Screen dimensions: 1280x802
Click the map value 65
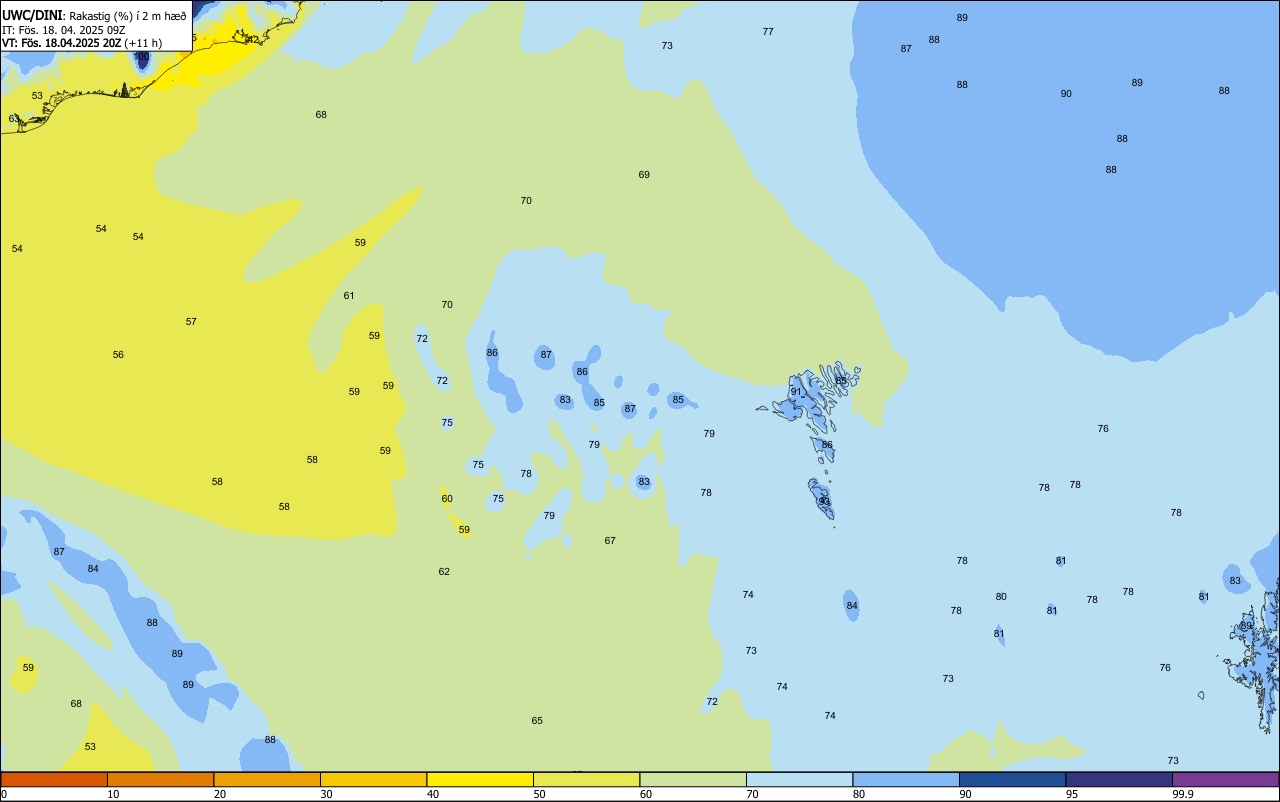[537, 721]
